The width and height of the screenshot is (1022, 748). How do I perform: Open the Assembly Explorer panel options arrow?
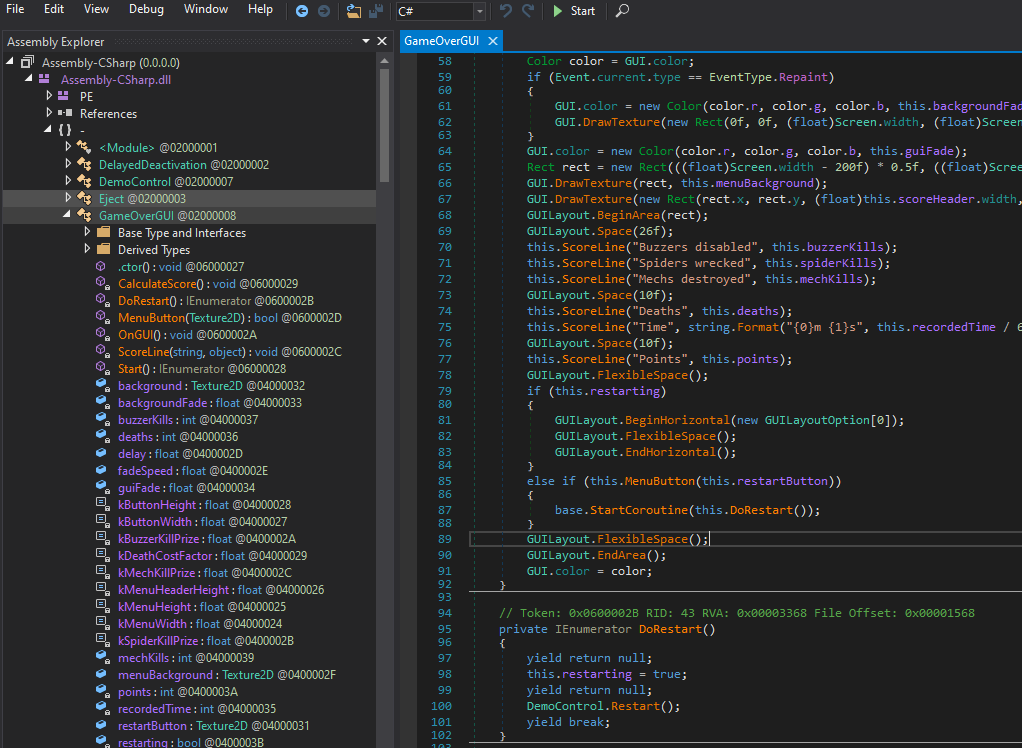tap(366, 41)
